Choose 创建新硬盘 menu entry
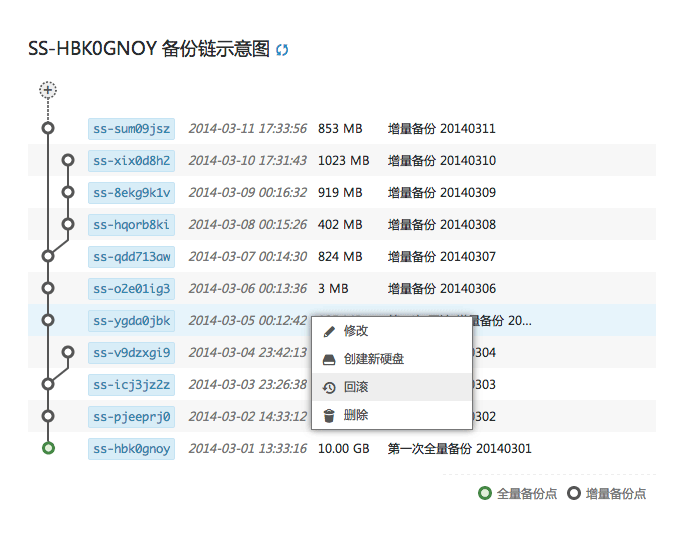 [374, 359]
